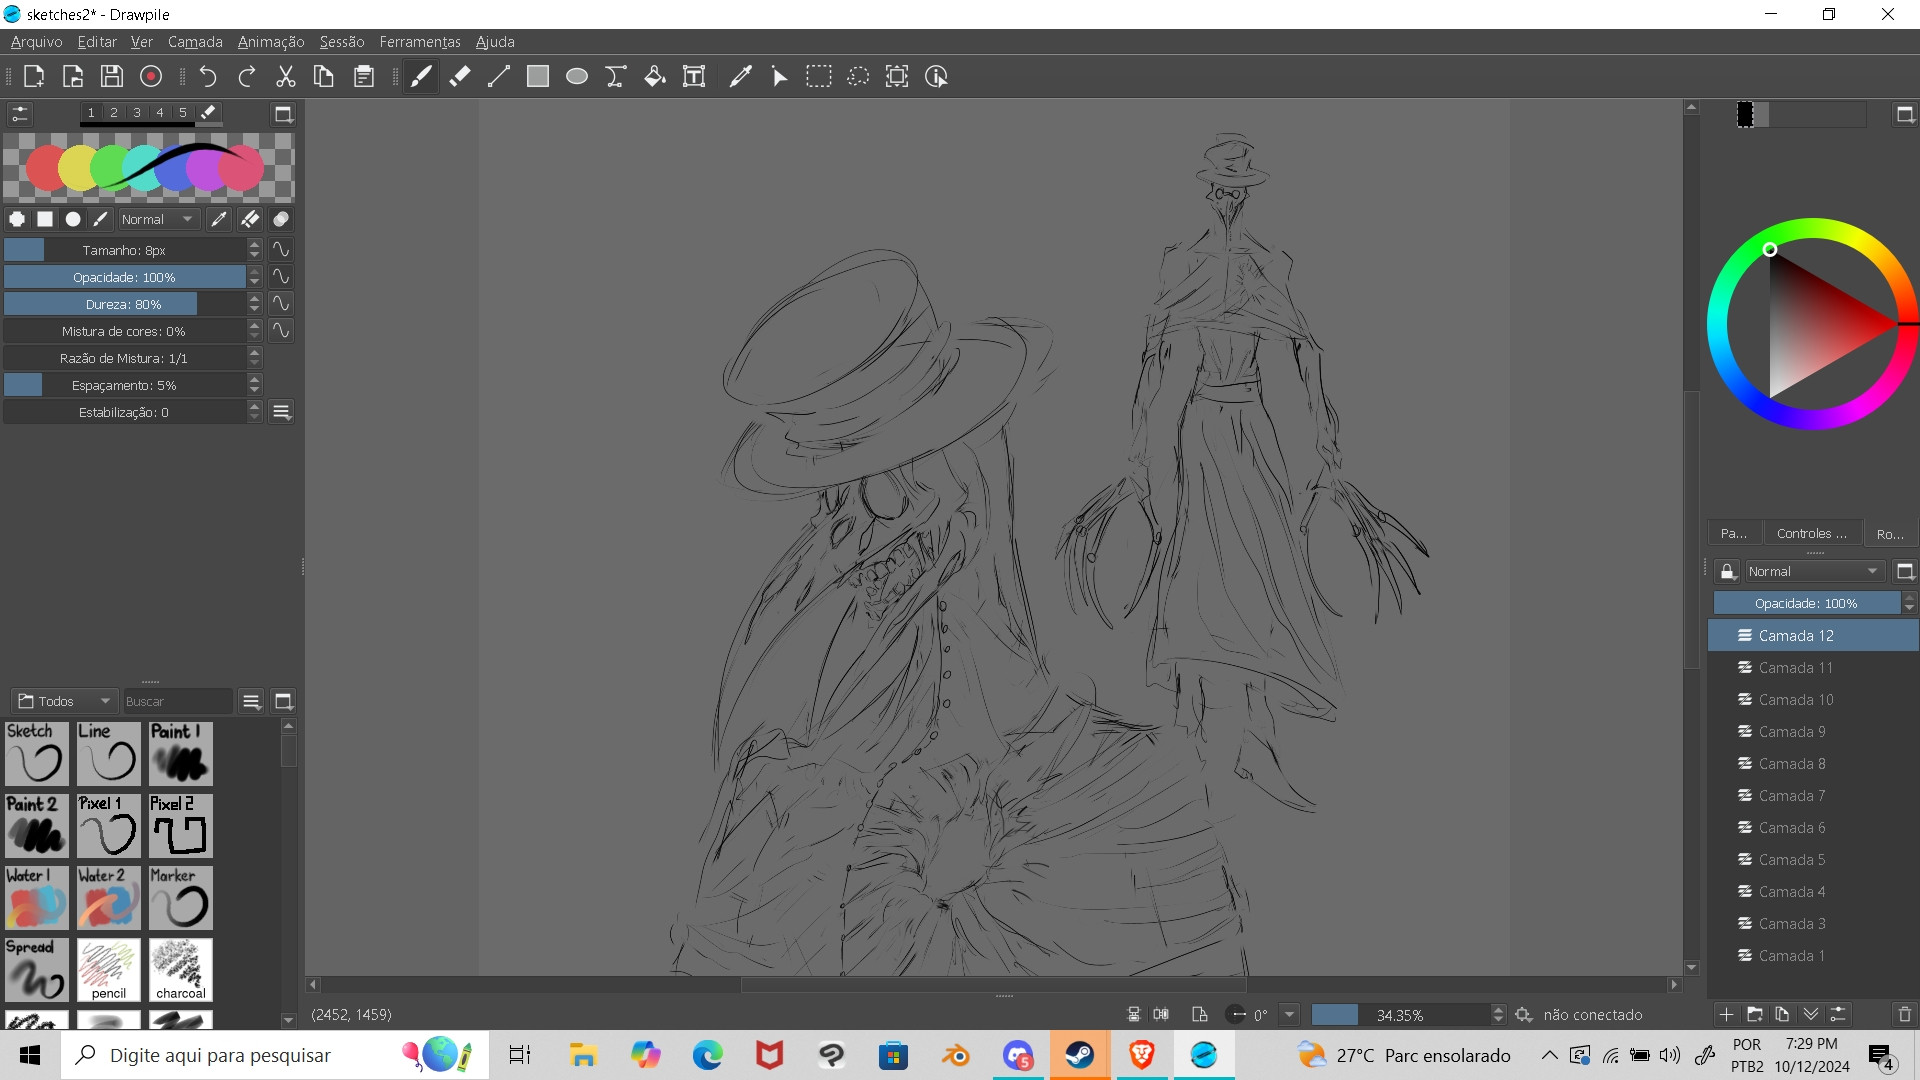Select the Transform tool
Viewport: 1920px width, 1080px height.
click(x=897, y=76)
